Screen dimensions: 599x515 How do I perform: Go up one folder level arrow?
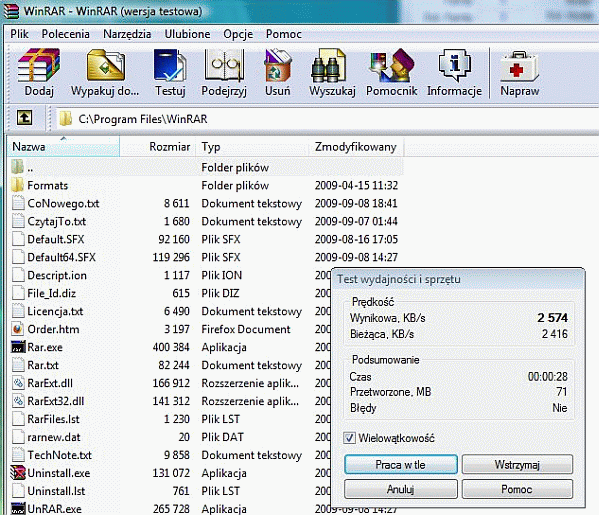coord(24,117)
